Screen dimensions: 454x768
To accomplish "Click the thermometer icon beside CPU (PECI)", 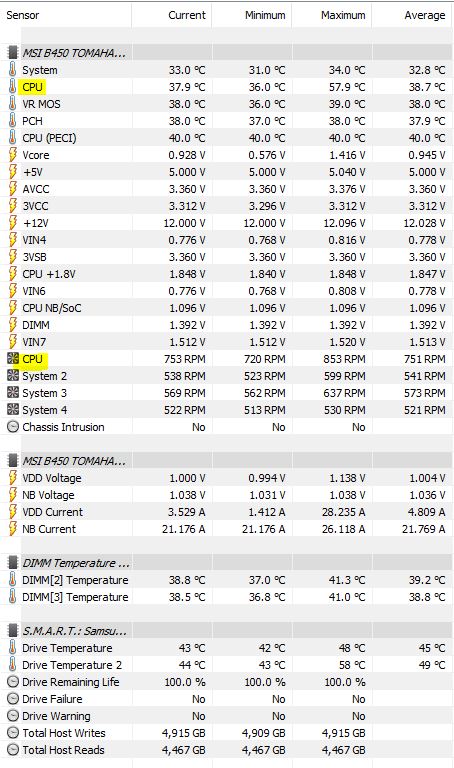I will (13, 138).
